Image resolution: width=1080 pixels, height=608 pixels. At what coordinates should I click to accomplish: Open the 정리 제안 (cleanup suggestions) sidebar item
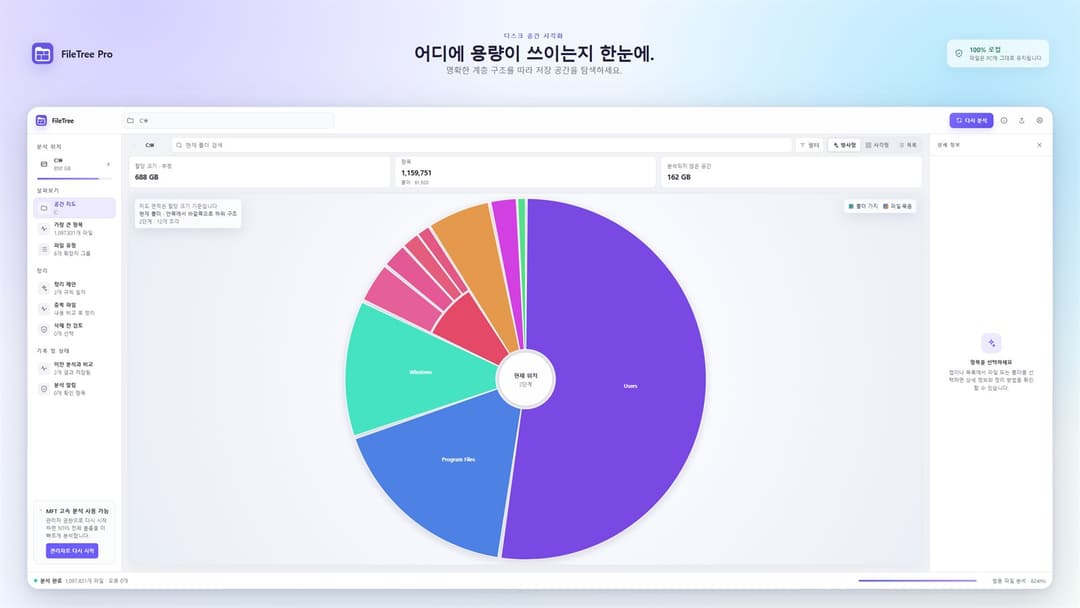74,288
